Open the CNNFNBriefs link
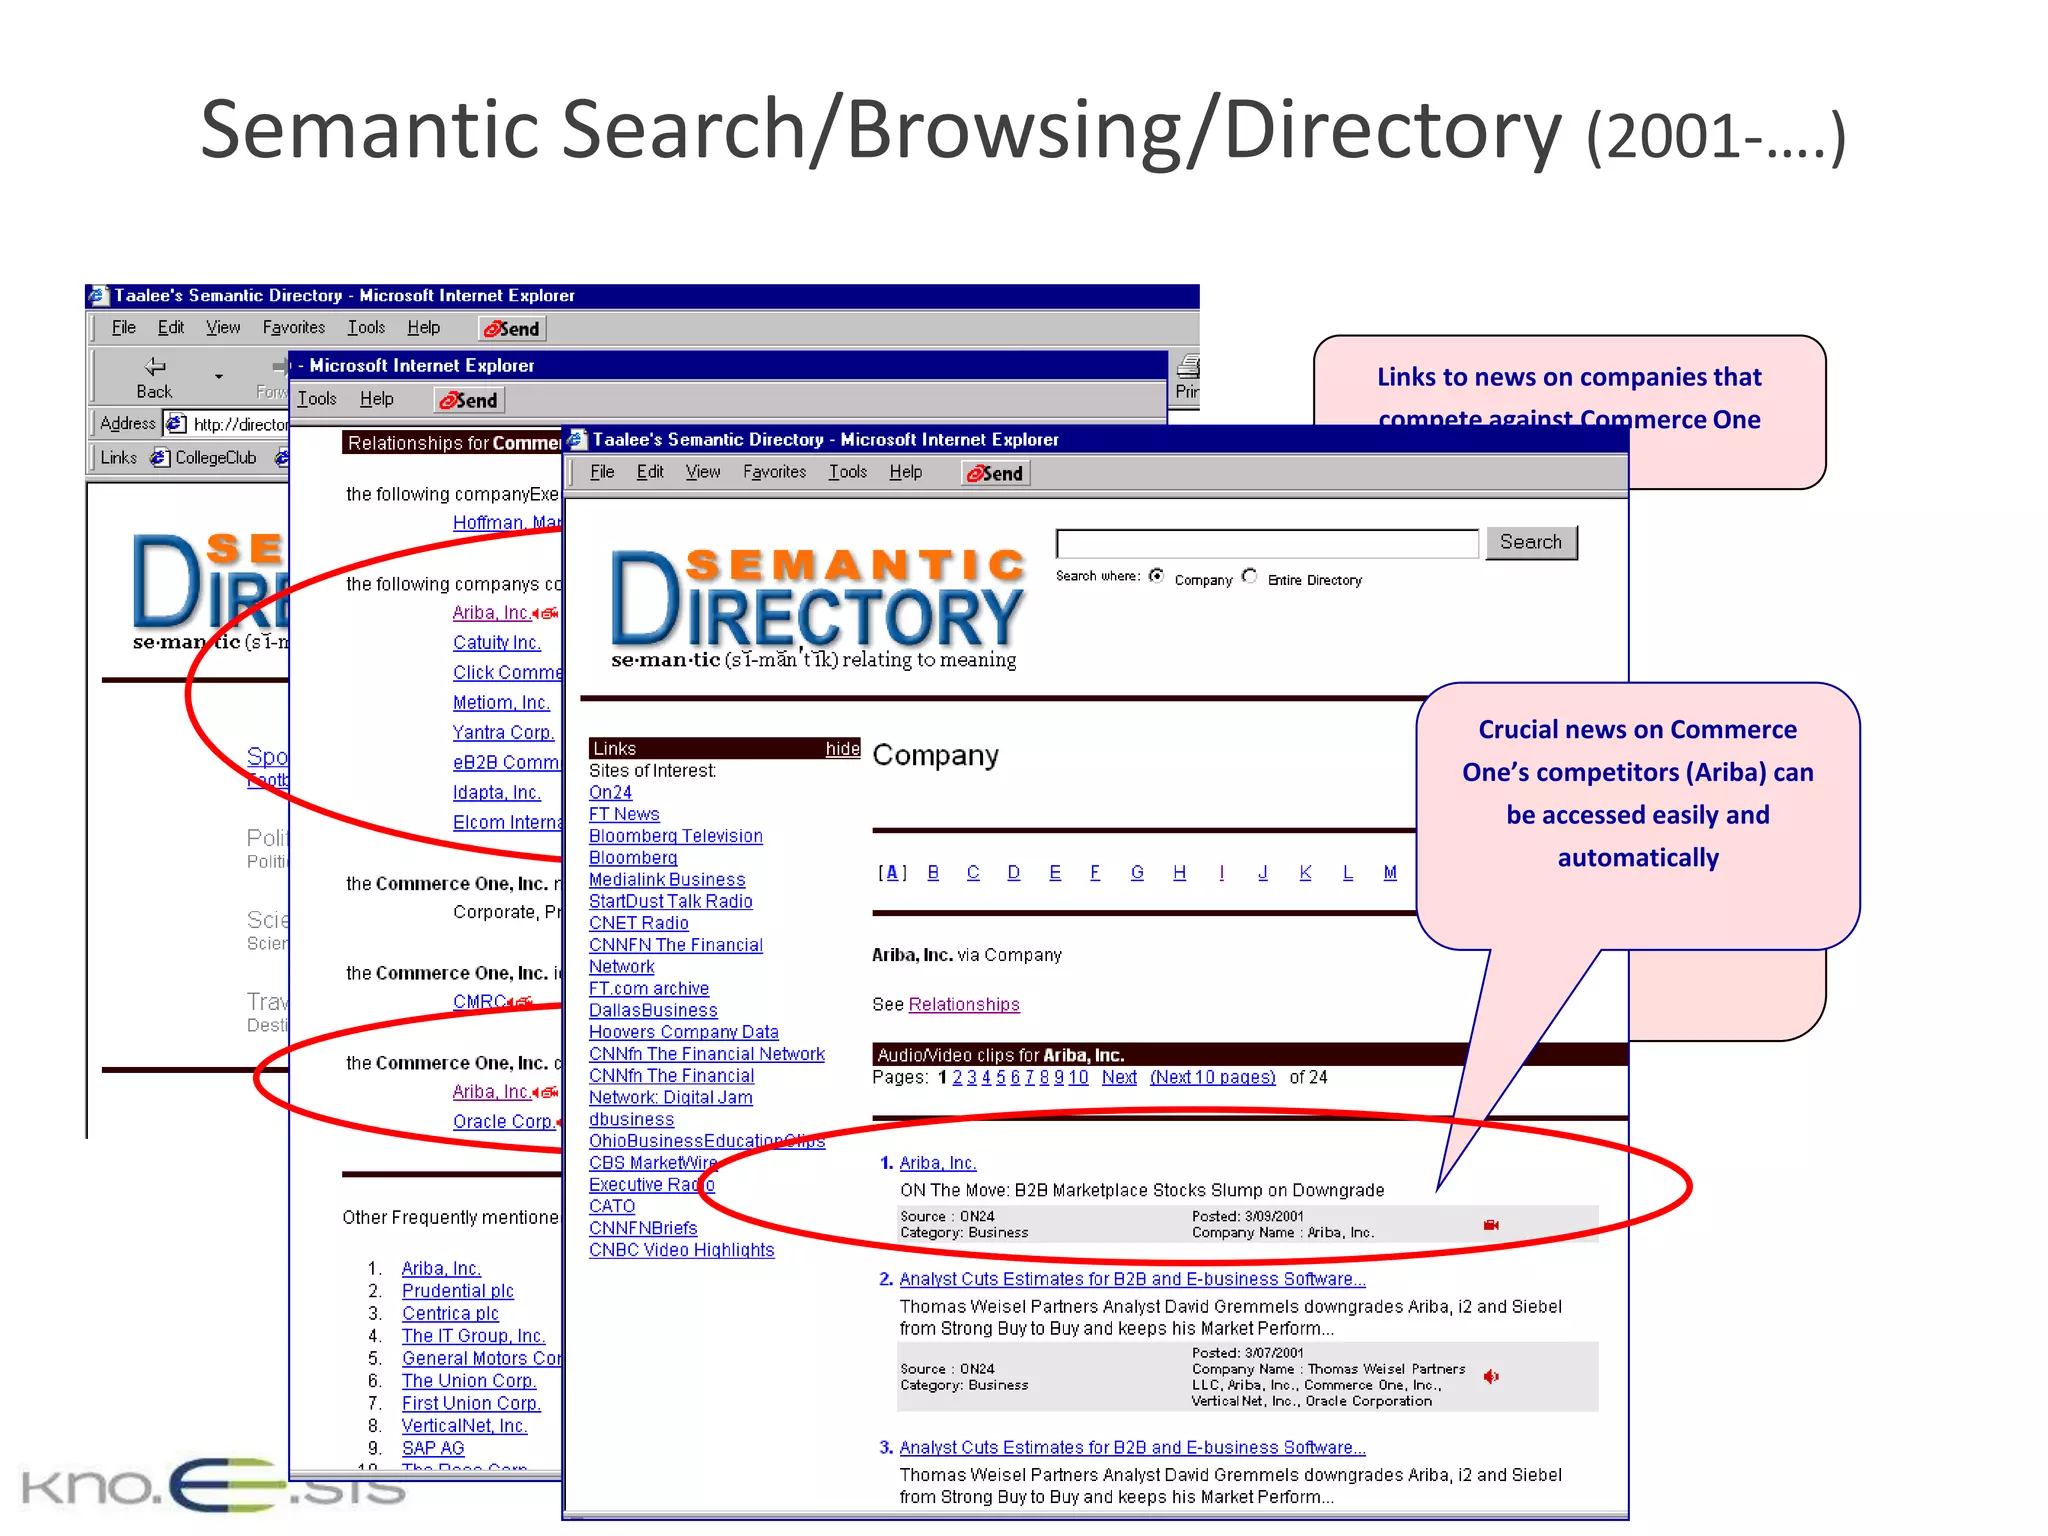The image size is (2048, 1536). click(643, 1228)
